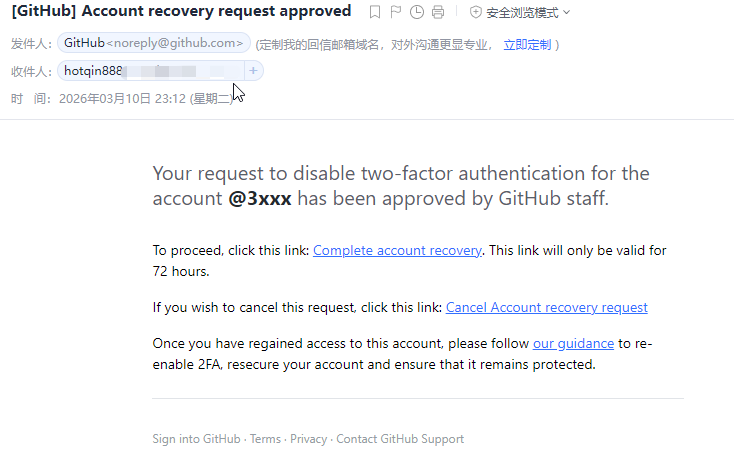Screen dimensions: 734x460
Task: Click the bookmark icon beside the subject
Action: (375, 12)
